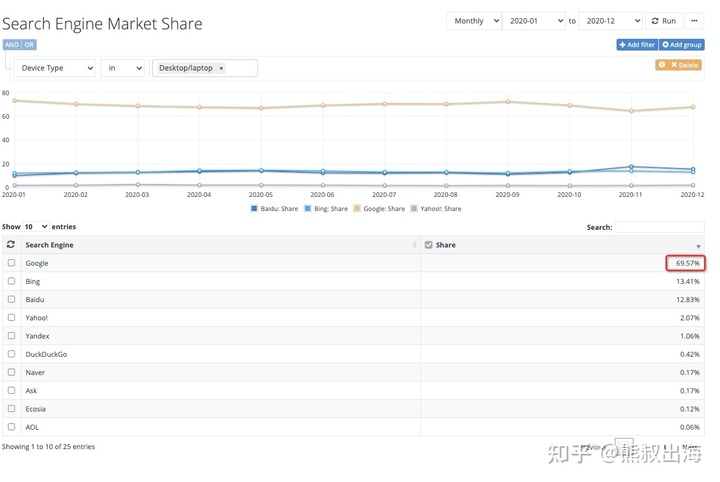Click Baidu's 12.83% share value
720x482 pixels.
[687, 300]
